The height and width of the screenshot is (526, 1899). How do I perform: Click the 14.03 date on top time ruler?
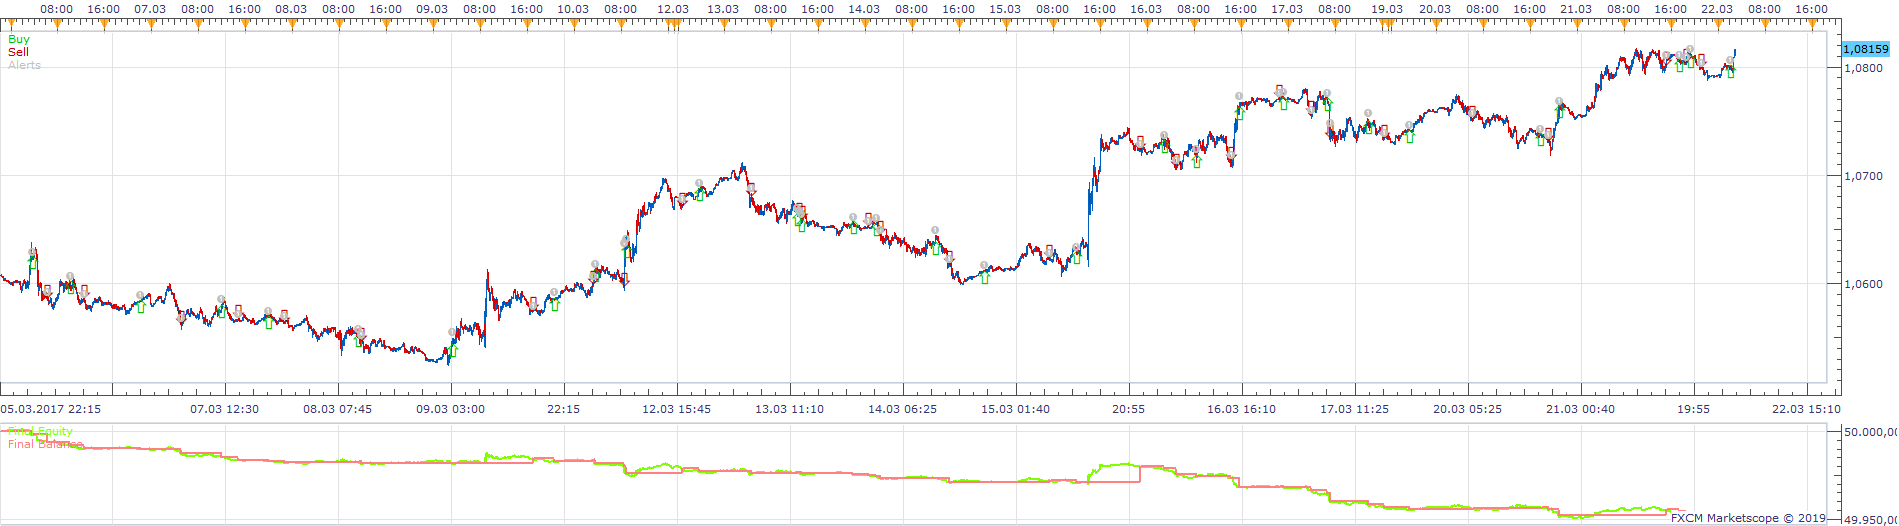click(864, 9)
